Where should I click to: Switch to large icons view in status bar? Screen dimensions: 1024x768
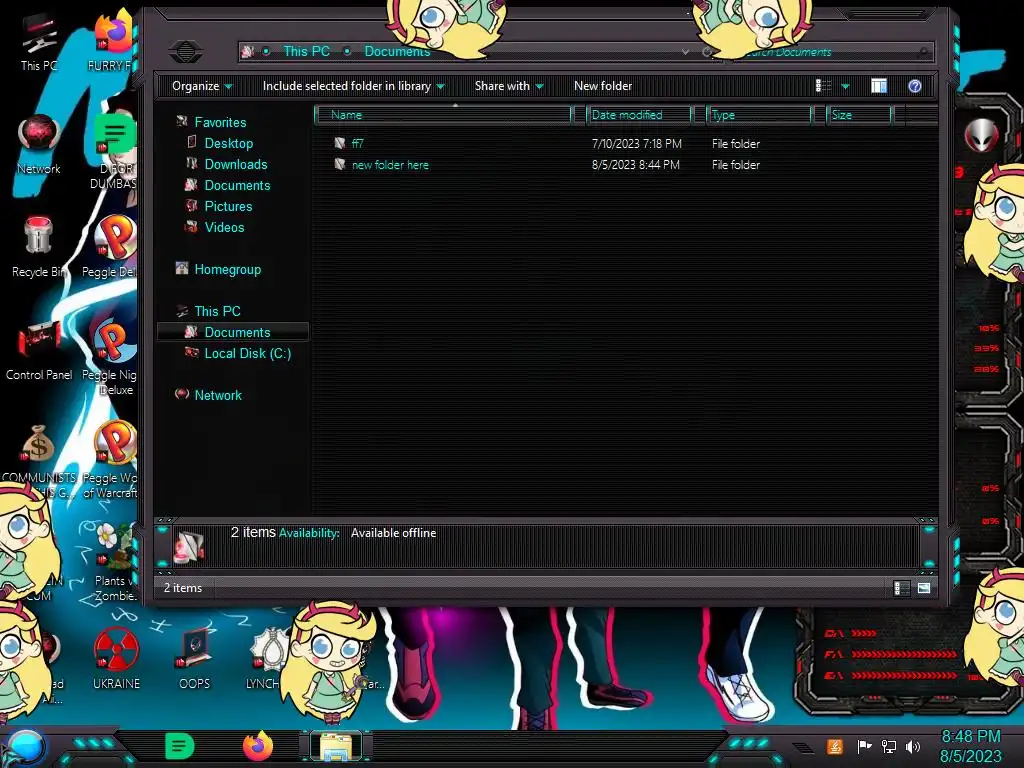[923, 588]
